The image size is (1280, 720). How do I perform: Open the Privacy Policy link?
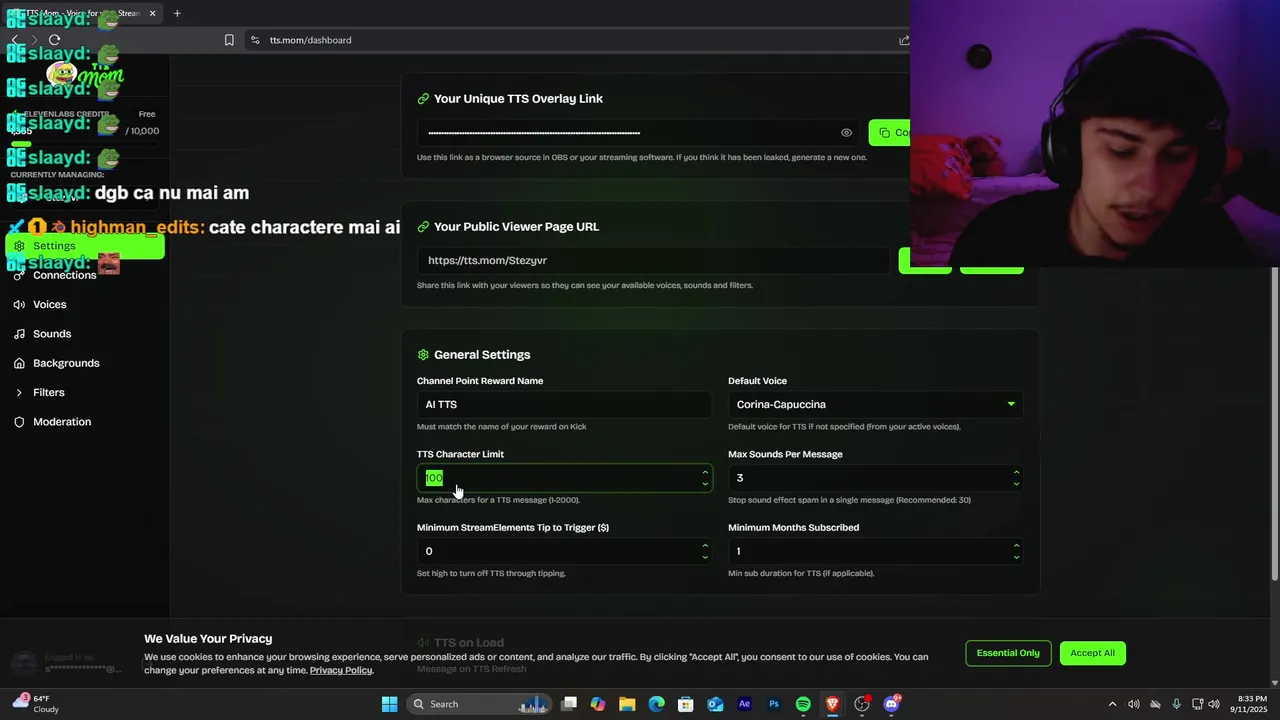pos(341,670)
